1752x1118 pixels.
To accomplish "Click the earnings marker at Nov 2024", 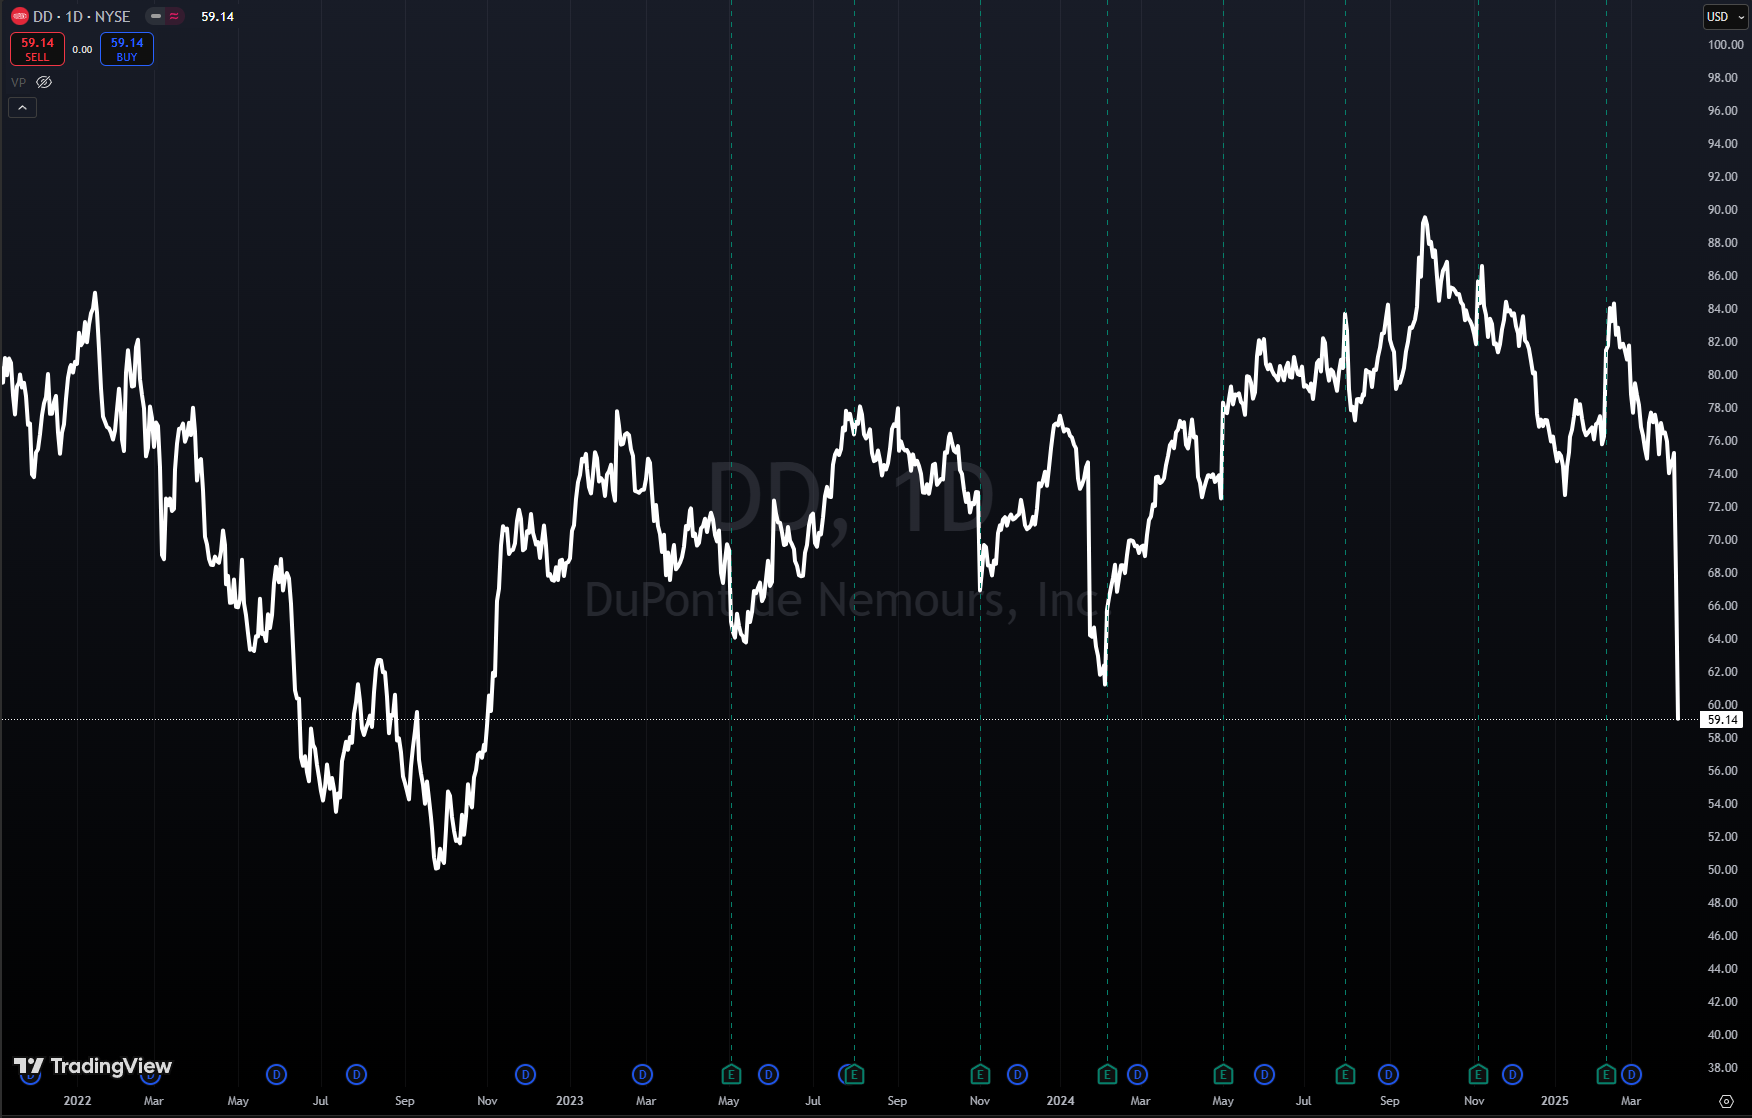I will point(1478,1075).
